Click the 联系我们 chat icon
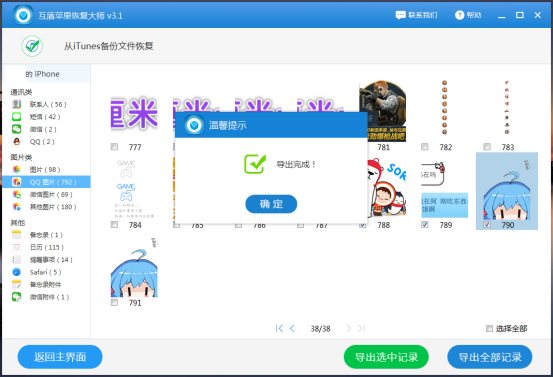The height and width of the screenshot is (377, 553). tap(400, 15)
